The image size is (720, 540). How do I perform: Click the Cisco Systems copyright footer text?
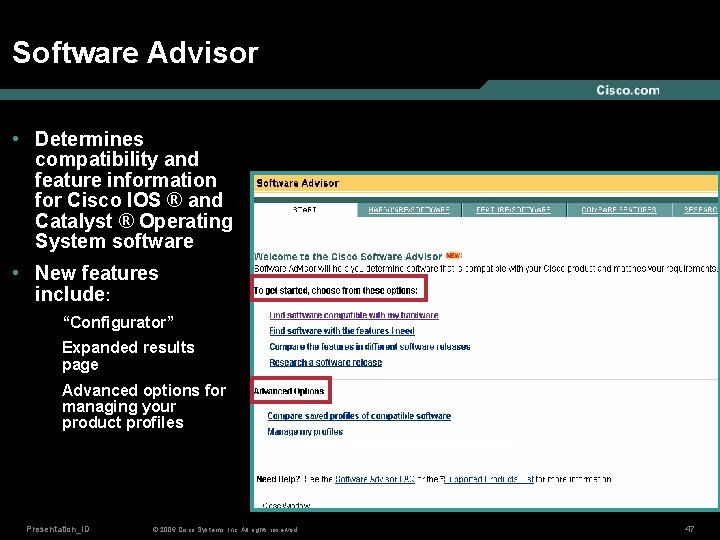(x=225, y=529)
